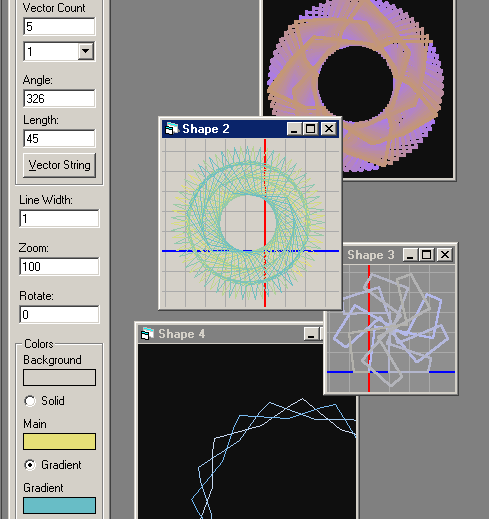Select the Gradient color radio button

[x=30, y=465]
